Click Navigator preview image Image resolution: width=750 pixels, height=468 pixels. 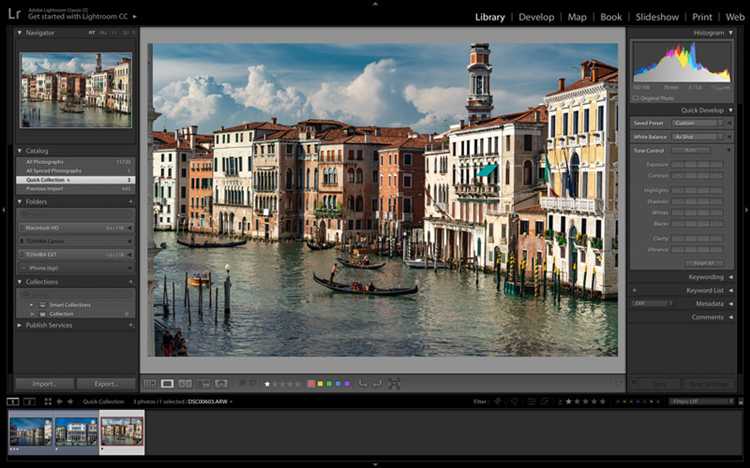[76, 90]
